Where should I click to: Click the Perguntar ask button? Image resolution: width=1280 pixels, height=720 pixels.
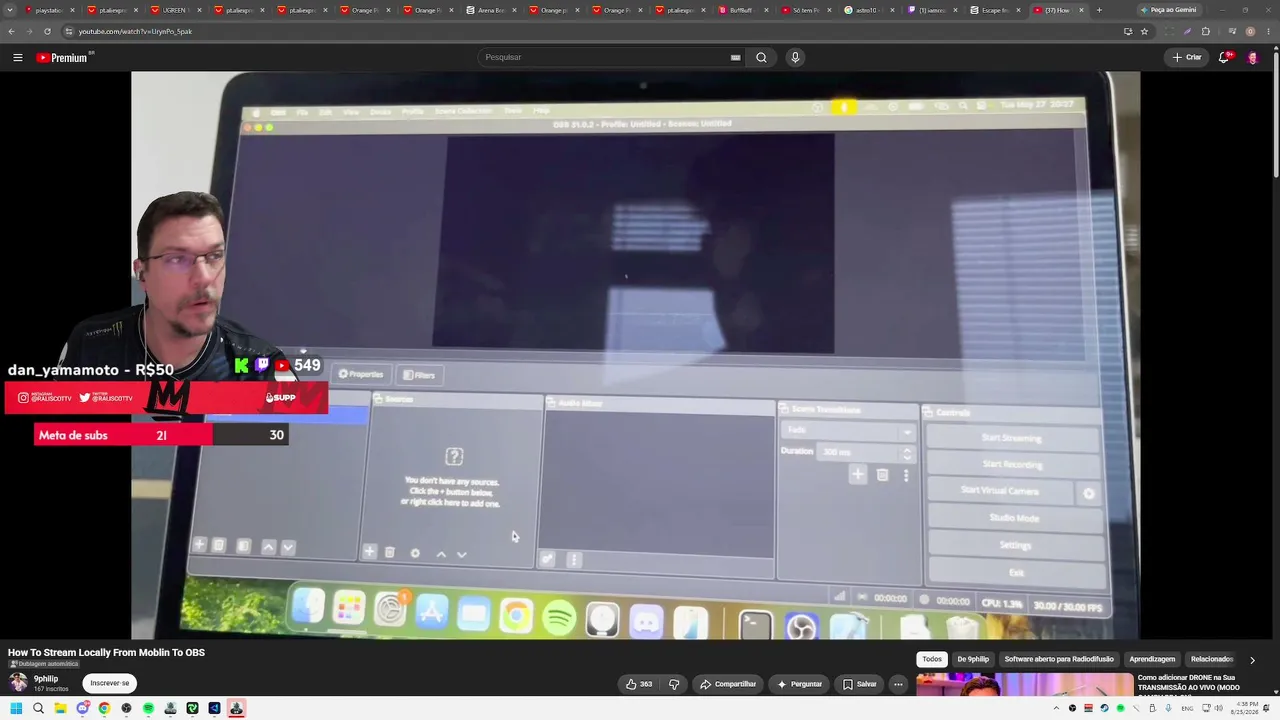[800, 684]
